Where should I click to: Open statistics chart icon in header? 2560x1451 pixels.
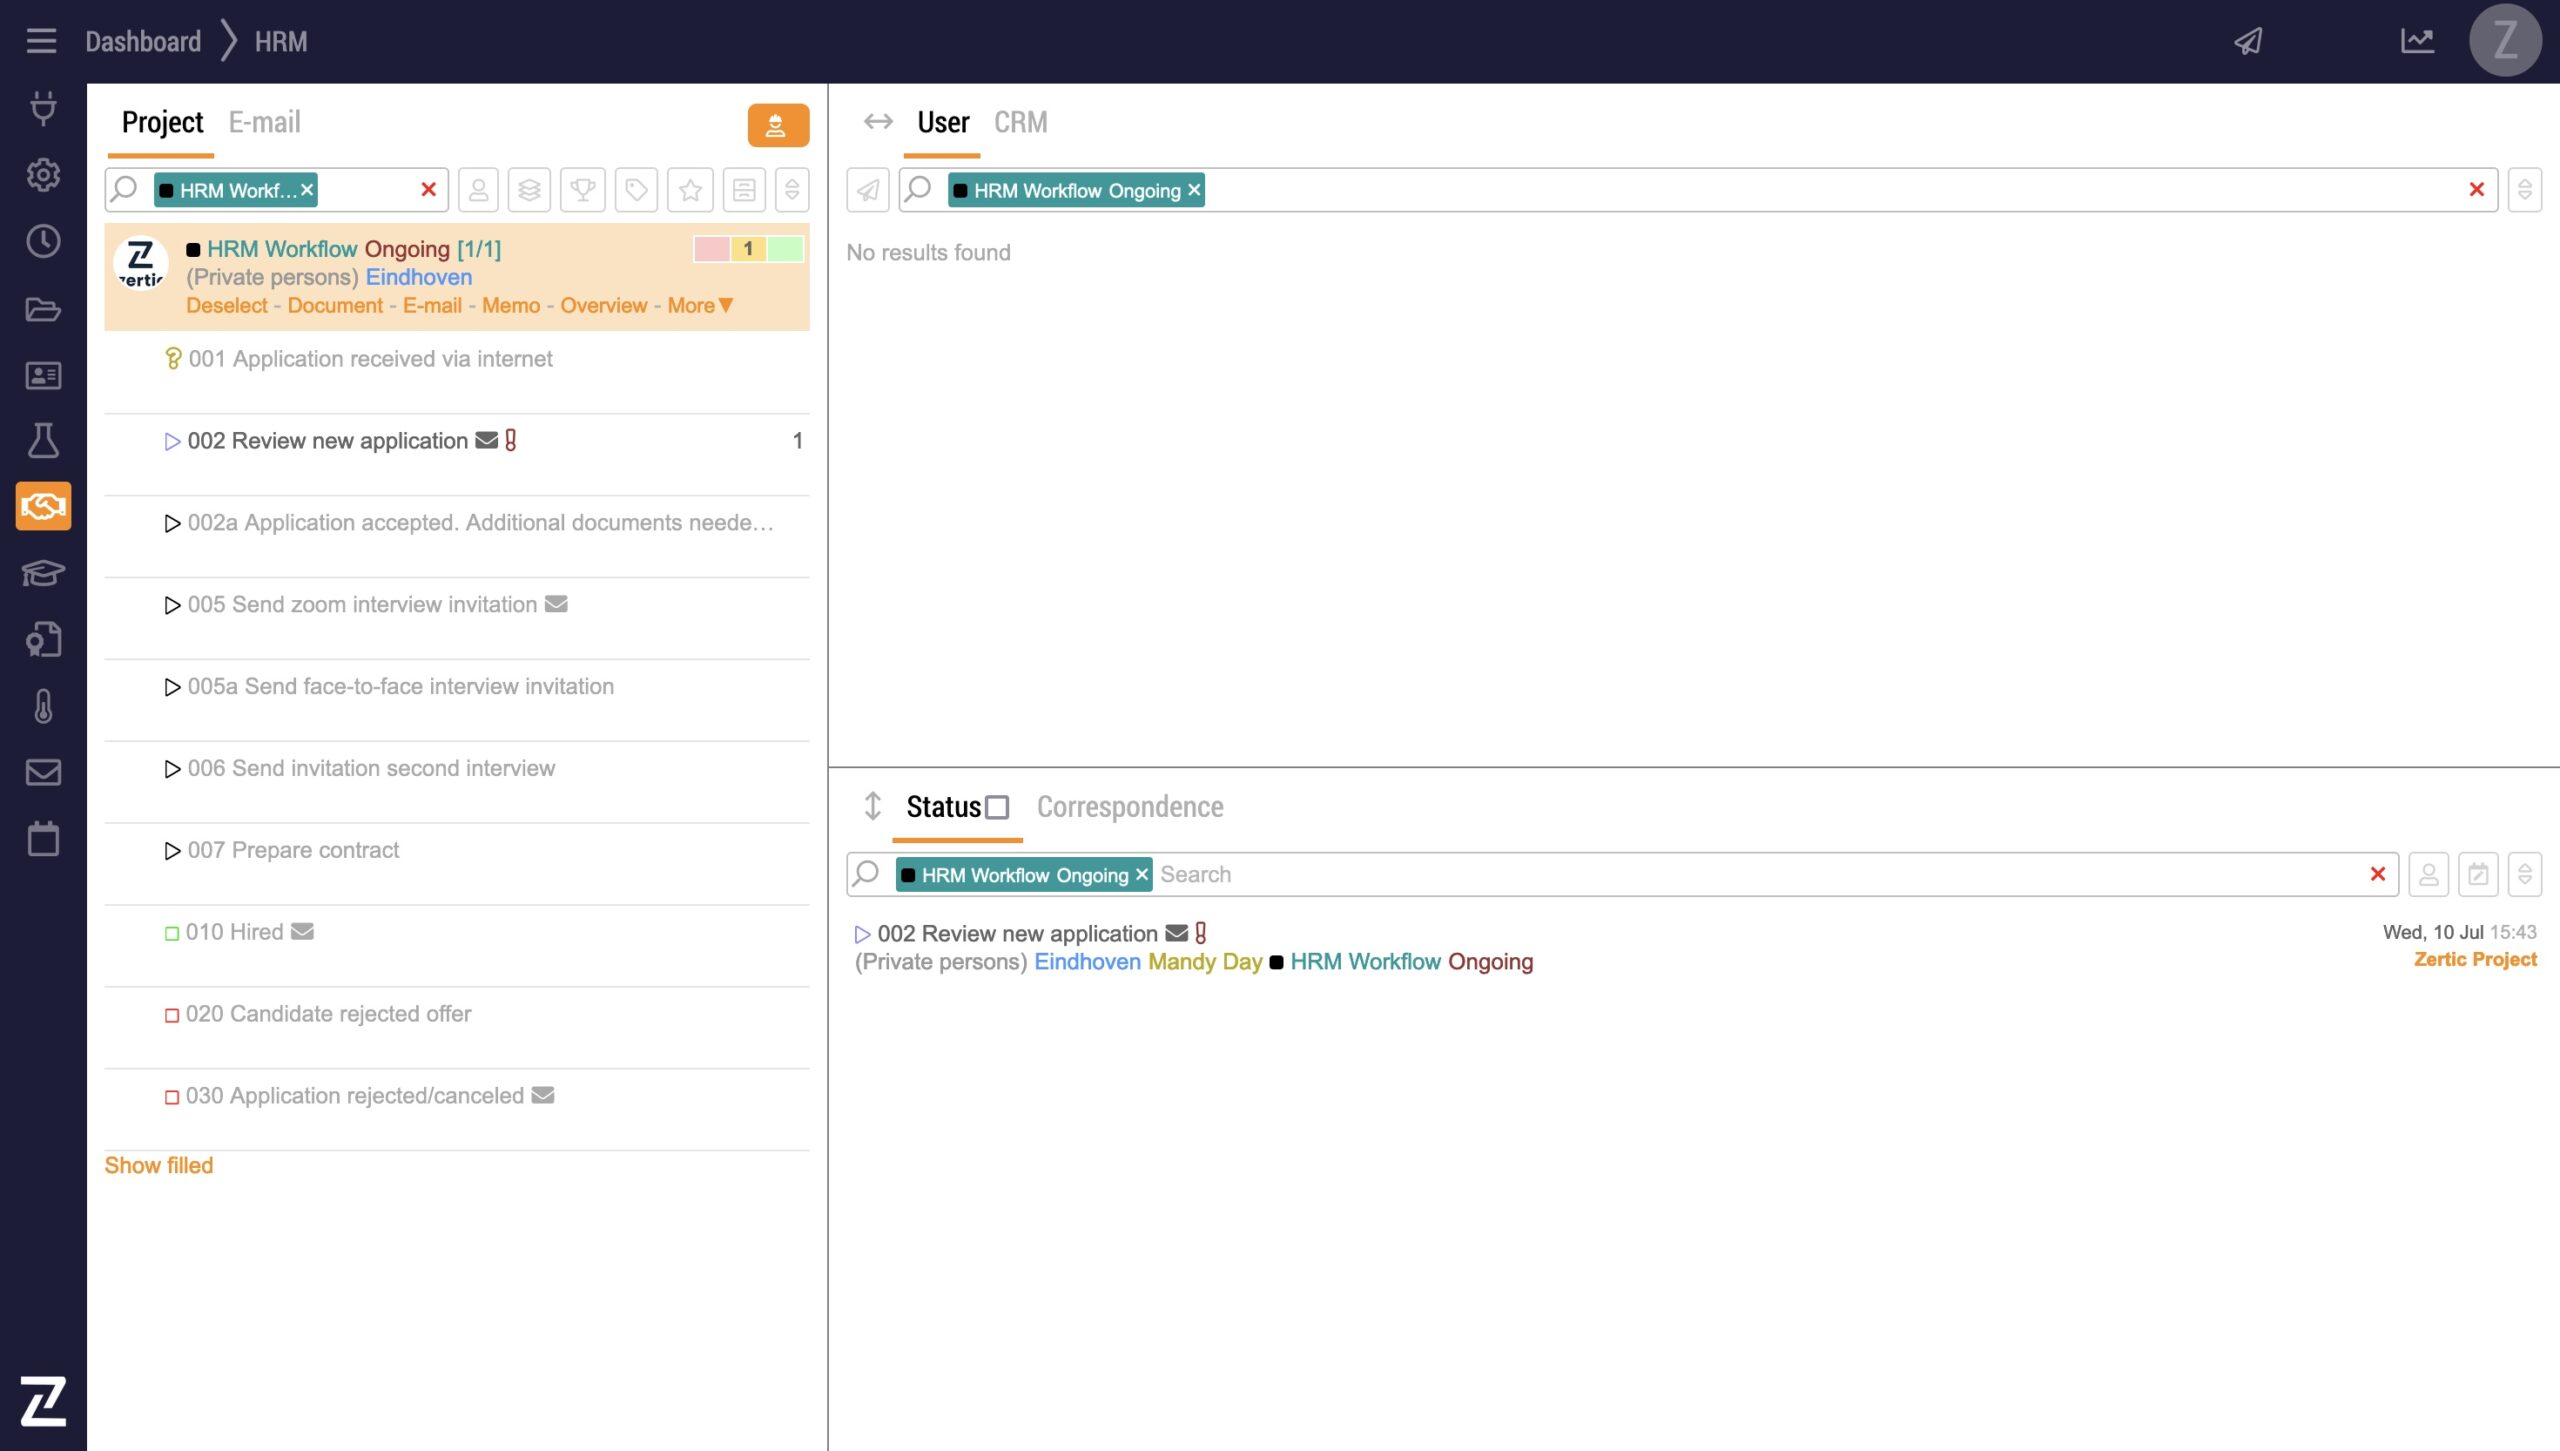point(2417,41)
